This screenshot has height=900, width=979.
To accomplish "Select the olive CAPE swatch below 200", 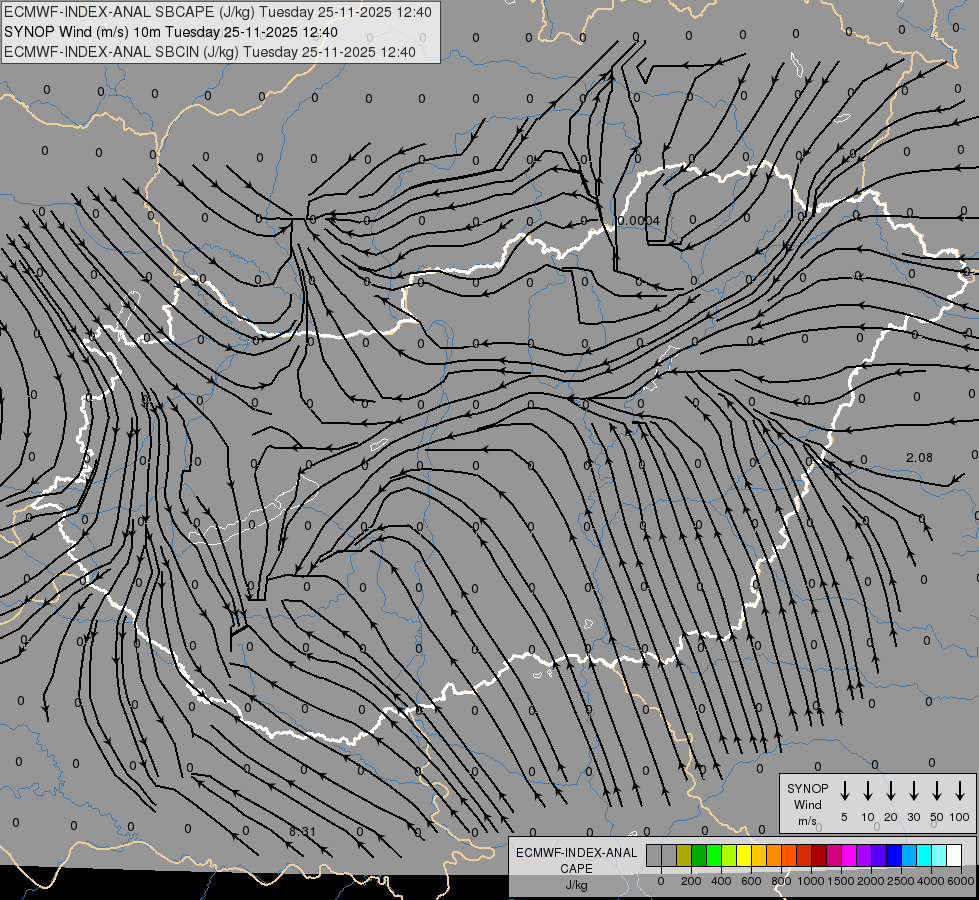I will point(684,855).
